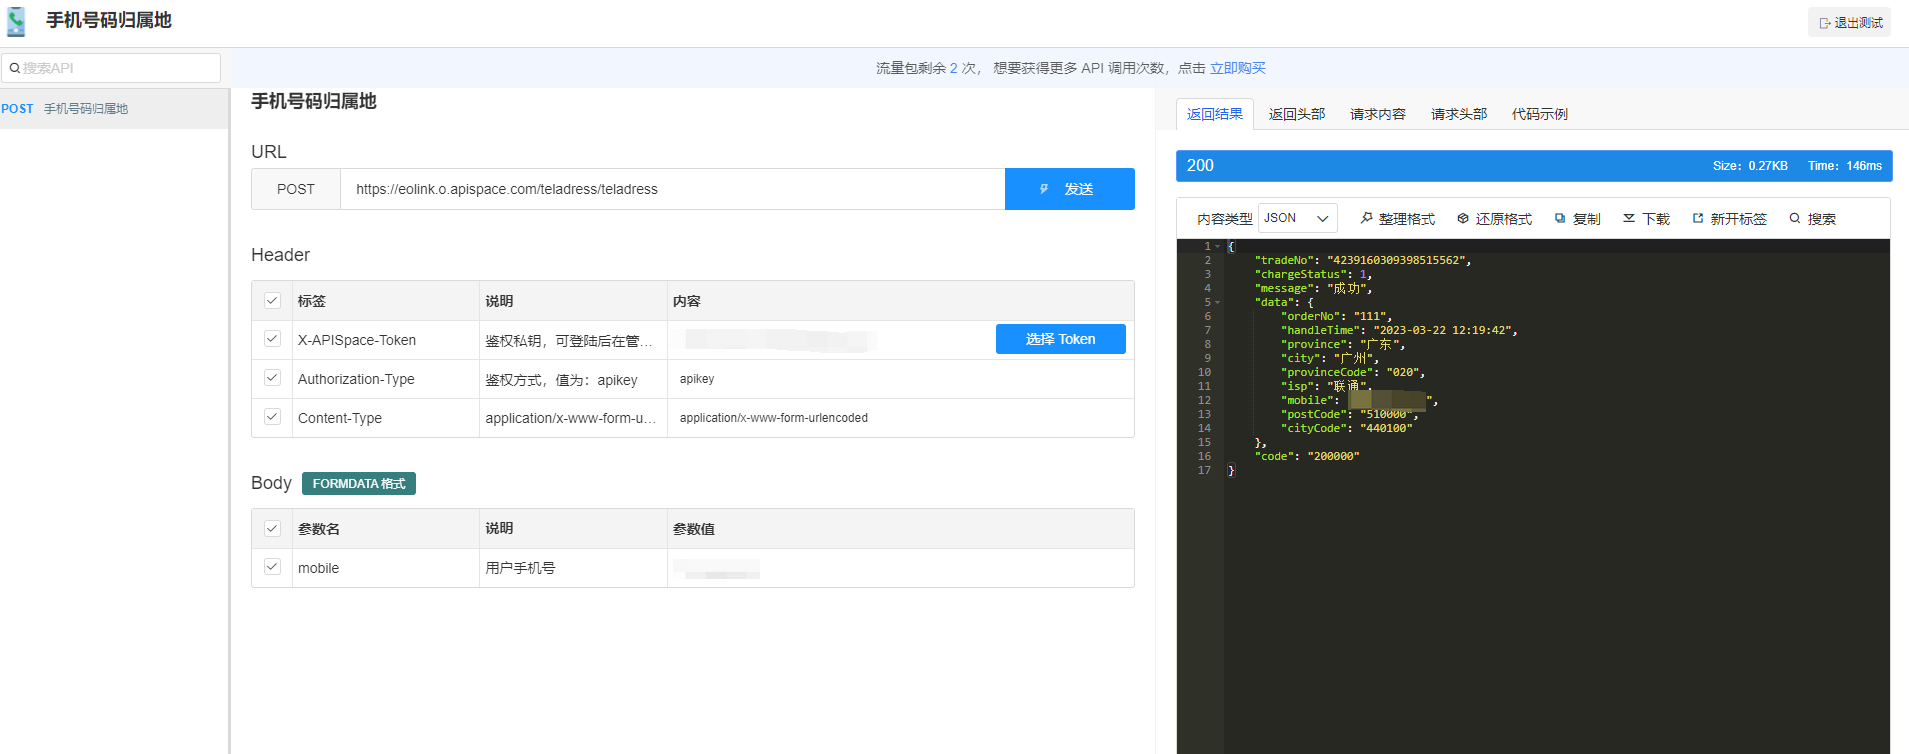Click the 整理格式 format wrench icon
This screenshot has width=1909, height=754.
click(x=1366, y=218)
